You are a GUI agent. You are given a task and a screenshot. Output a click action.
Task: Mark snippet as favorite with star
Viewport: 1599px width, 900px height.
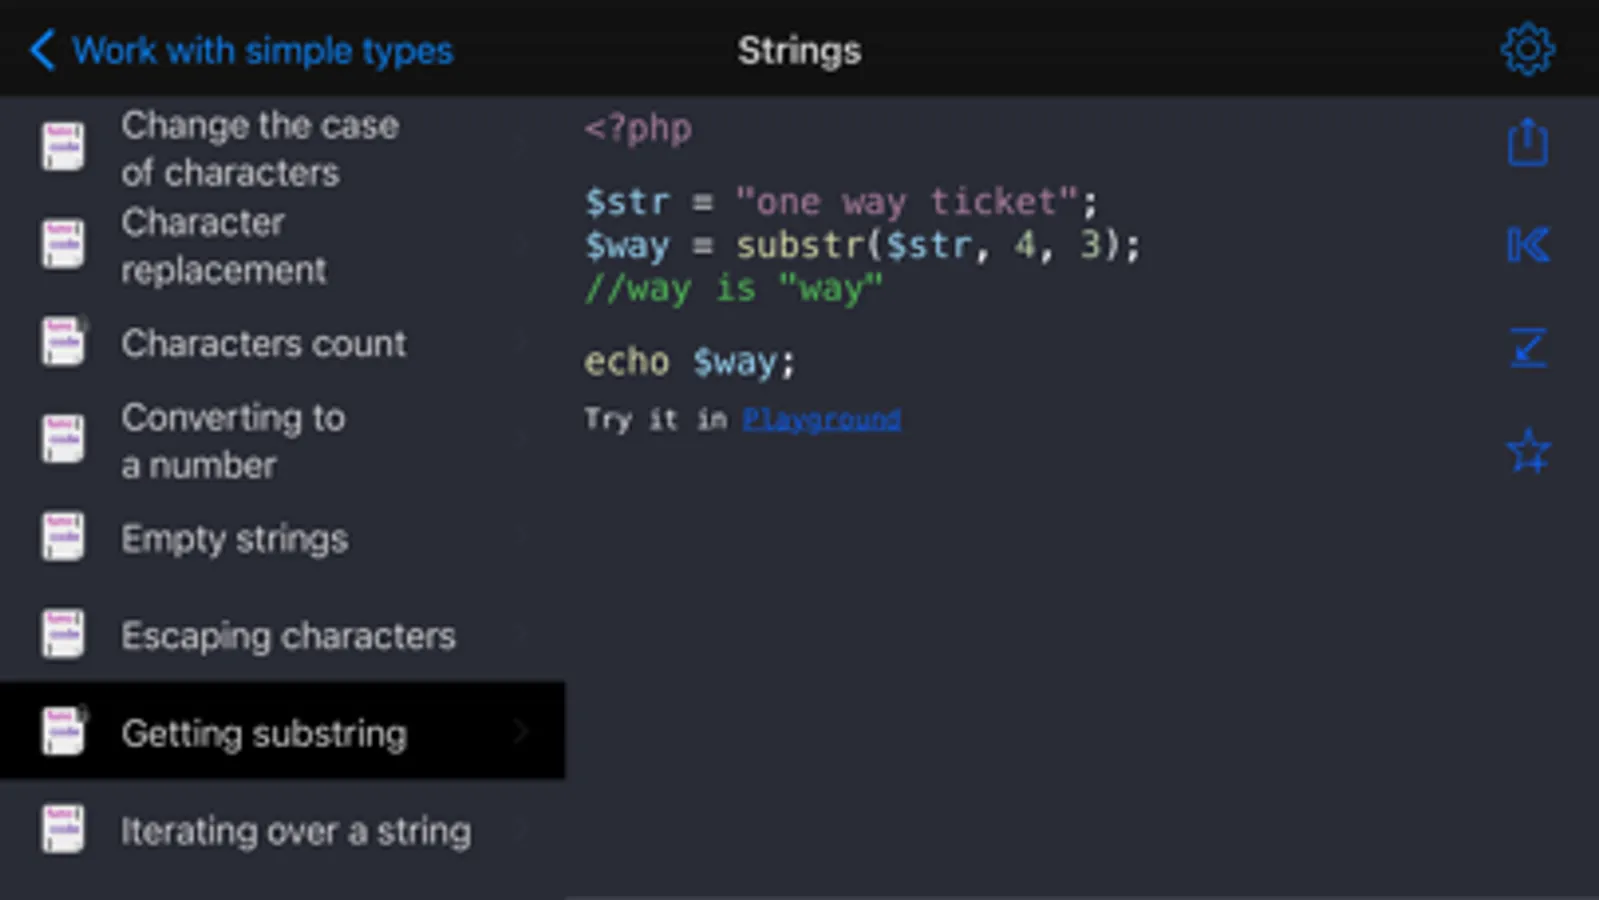[1527, 451]
